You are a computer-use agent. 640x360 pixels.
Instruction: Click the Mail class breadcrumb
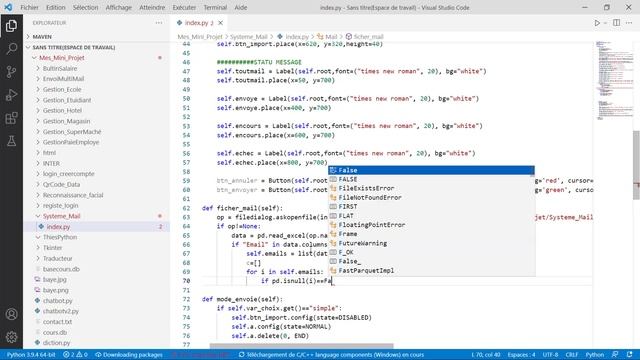[331, 37]
